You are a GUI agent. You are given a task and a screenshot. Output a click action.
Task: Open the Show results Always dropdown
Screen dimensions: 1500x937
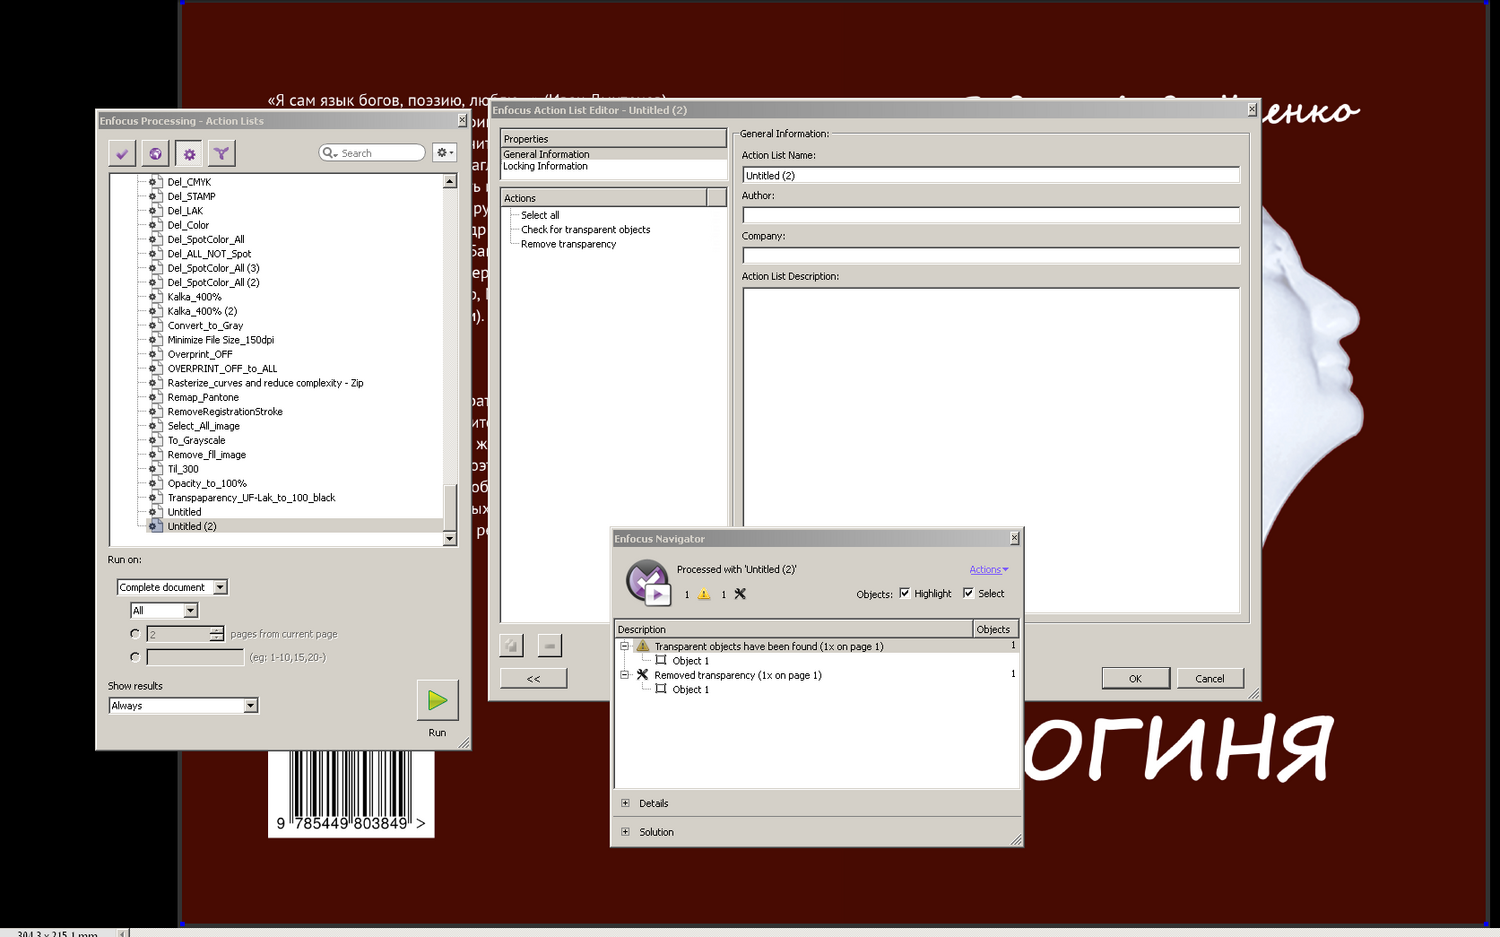(183, 706)
